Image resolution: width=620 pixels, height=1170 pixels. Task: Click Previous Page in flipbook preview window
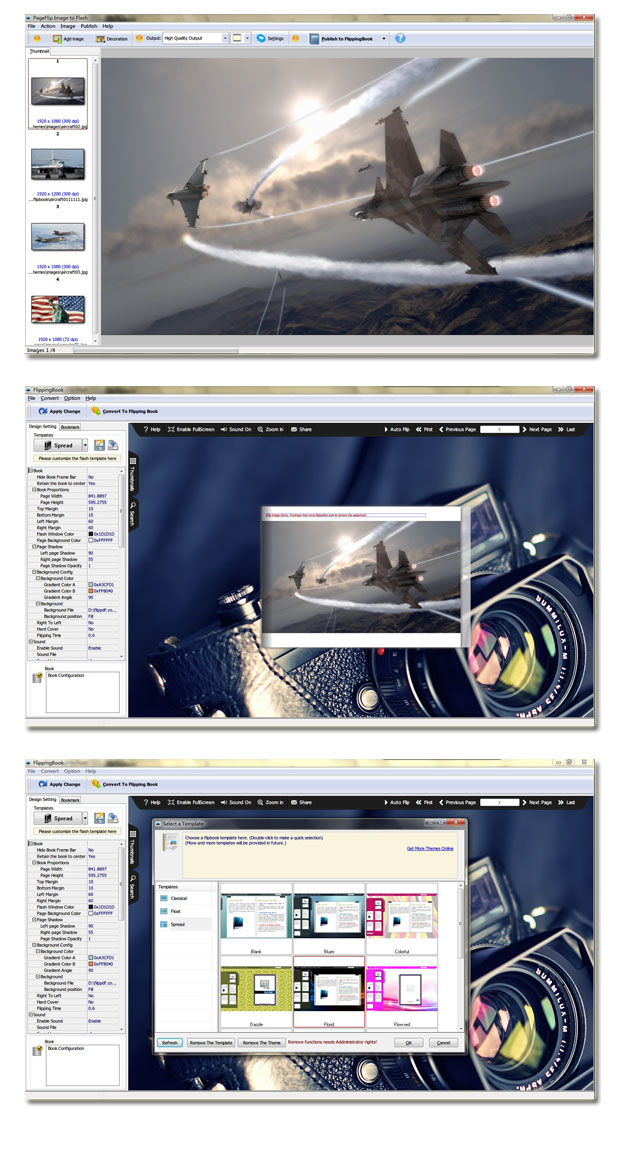coord(457,429)
